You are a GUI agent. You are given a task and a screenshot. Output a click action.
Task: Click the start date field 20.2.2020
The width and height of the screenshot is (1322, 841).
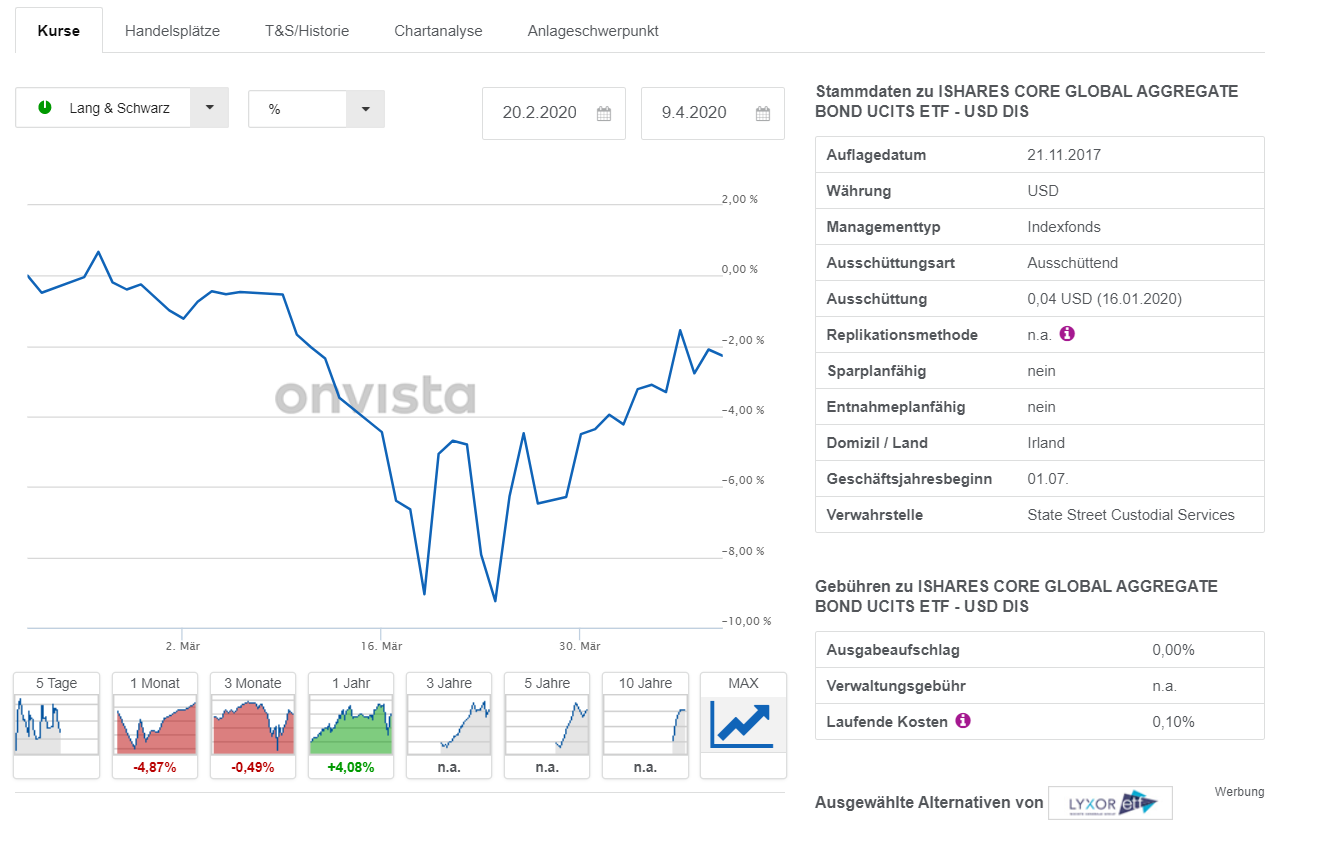point(540,113)
